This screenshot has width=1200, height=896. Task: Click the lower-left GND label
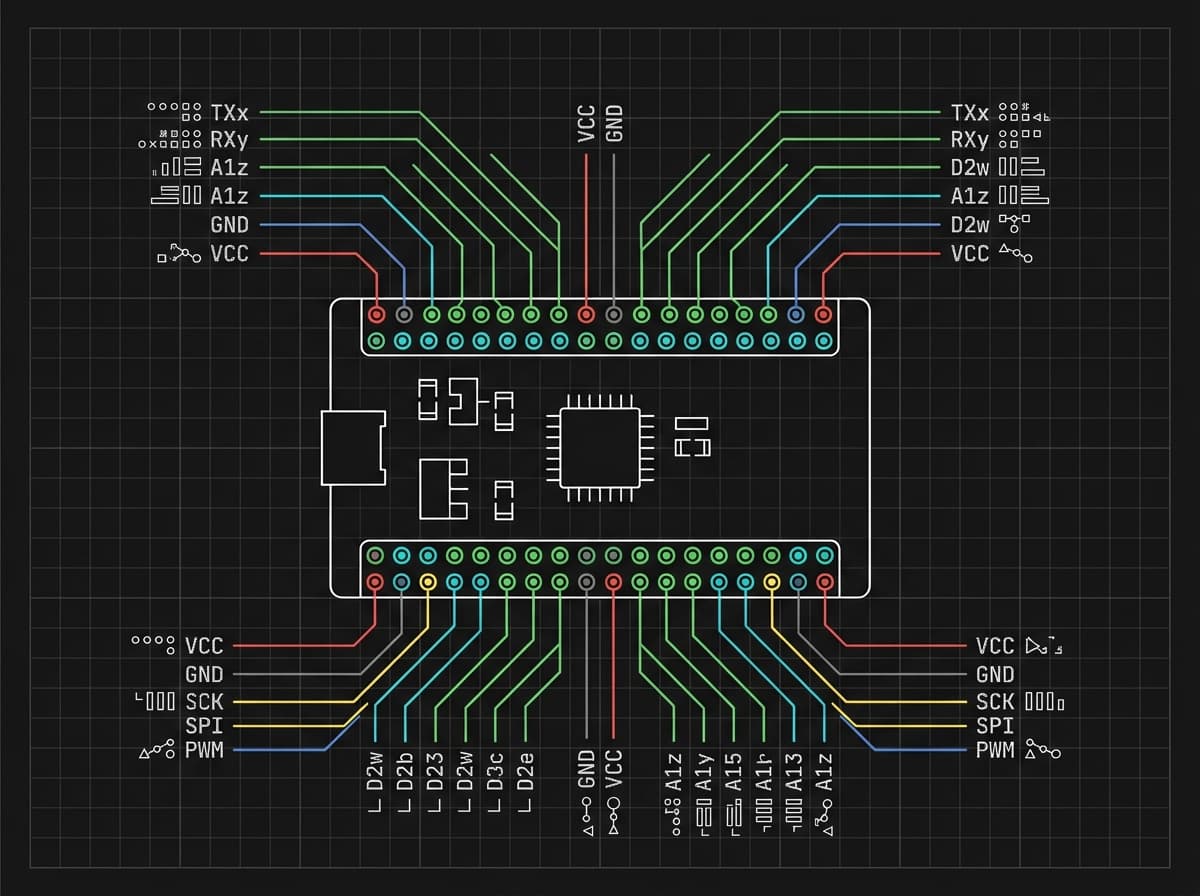pyautogui.click(x=204, y=675)
